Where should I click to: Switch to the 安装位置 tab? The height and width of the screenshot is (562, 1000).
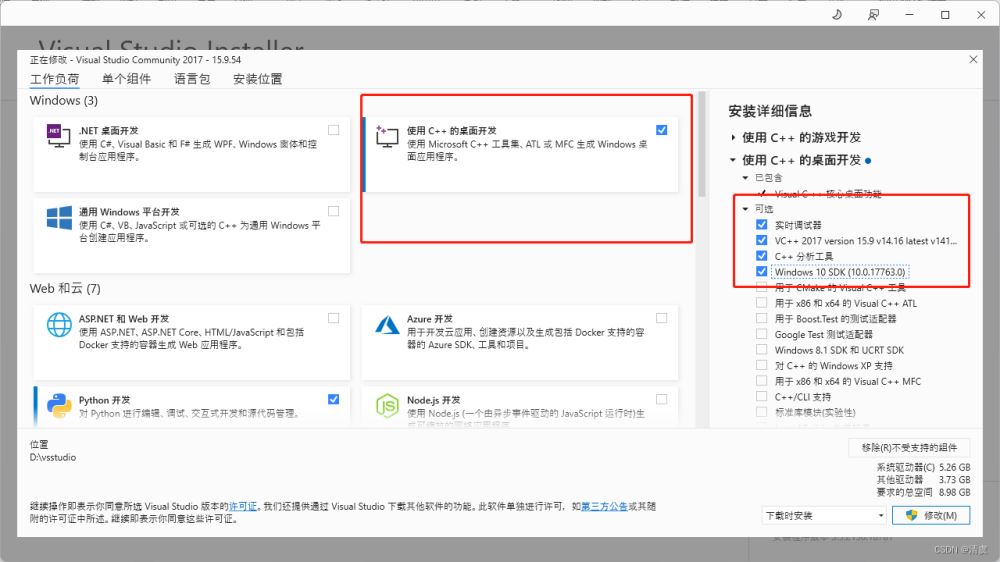click(x=258, y=79)
